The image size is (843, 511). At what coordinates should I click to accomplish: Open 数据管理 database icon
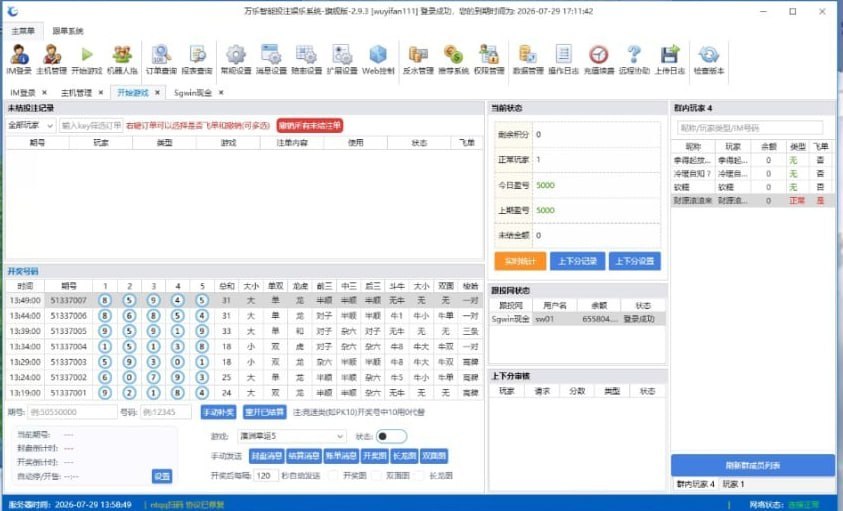(528, 60)
